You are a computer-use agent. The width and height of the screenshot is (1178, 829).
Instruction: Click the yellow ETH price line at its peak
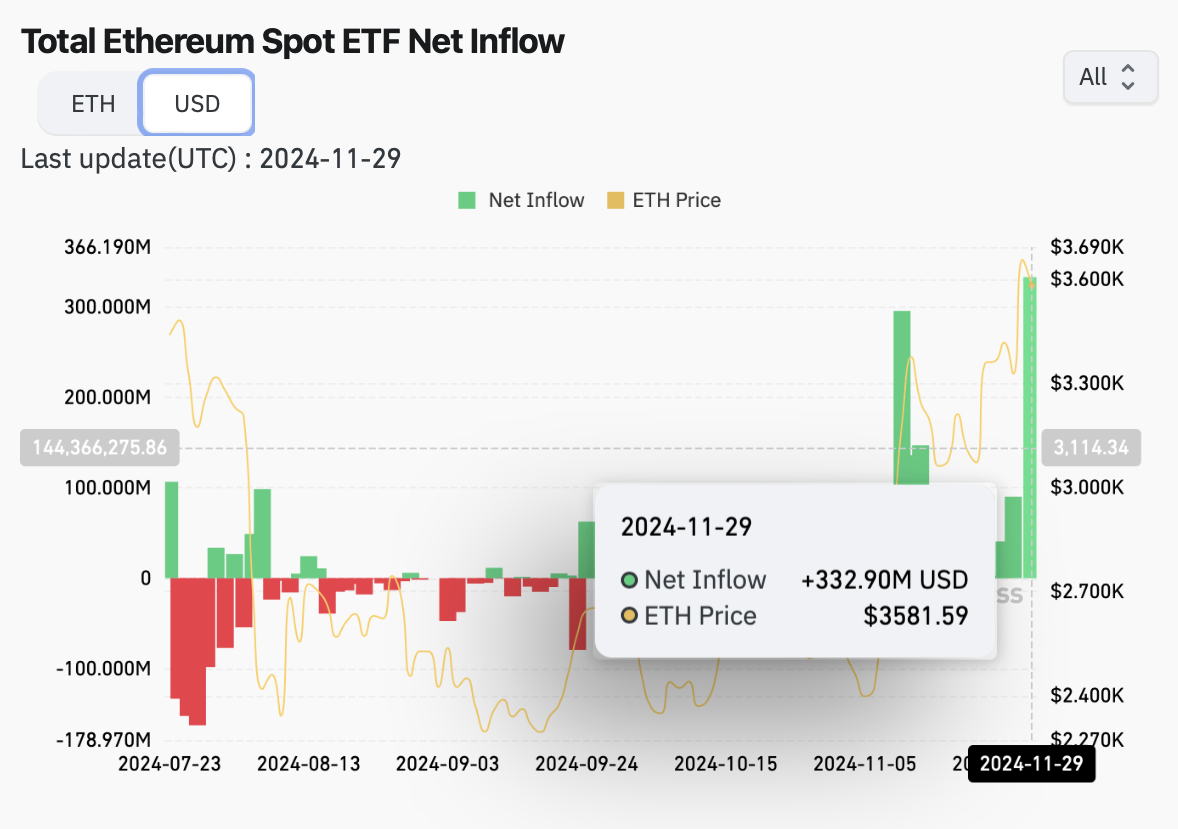(x=1021, y=262)
